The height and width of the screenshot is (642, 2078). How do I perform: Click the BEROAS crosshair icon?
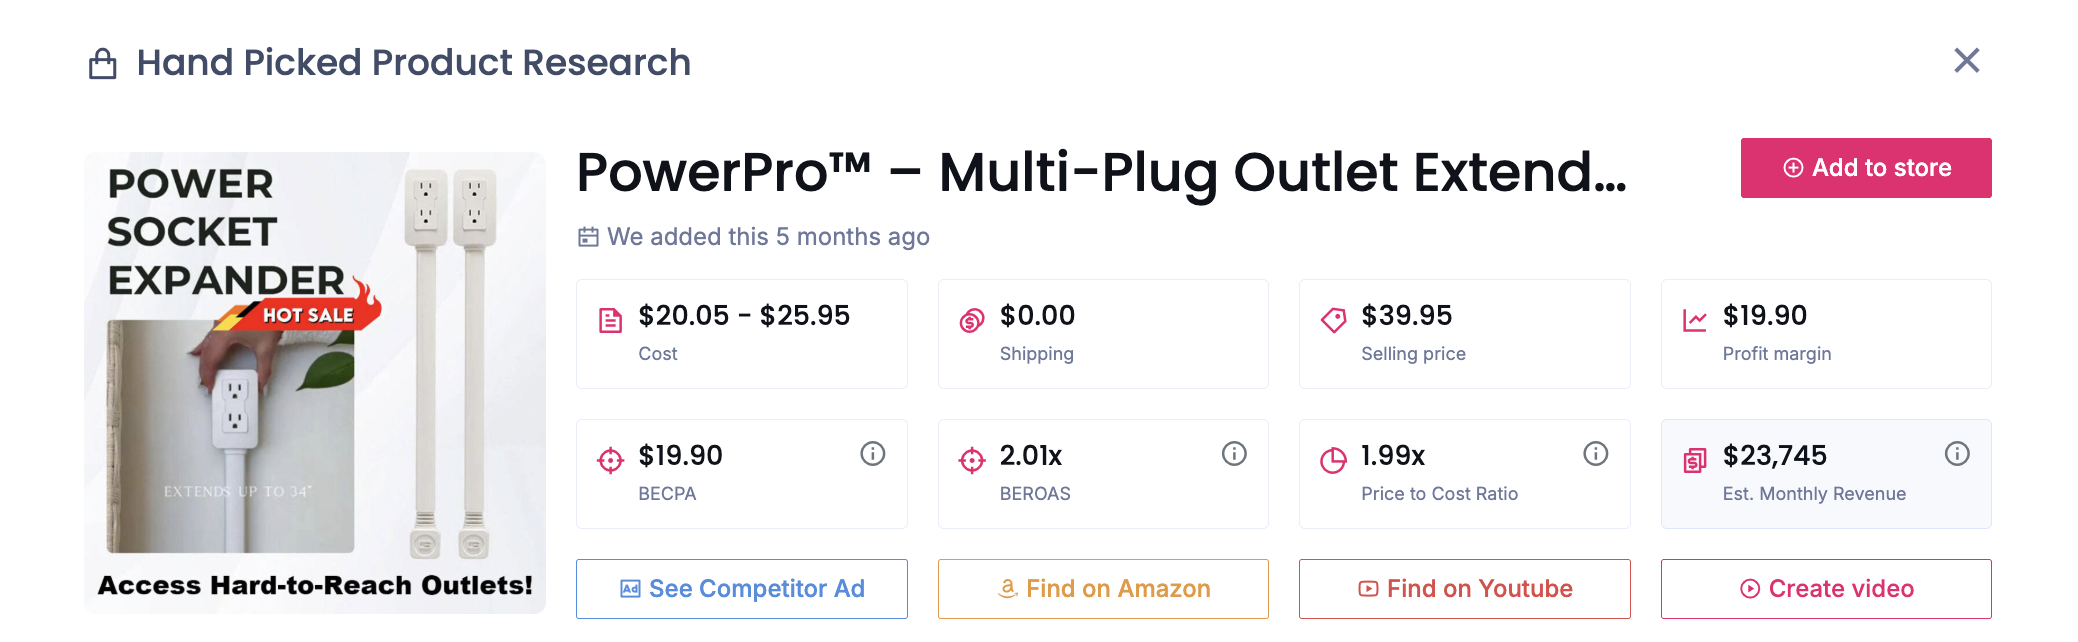(x=970, y=460)
